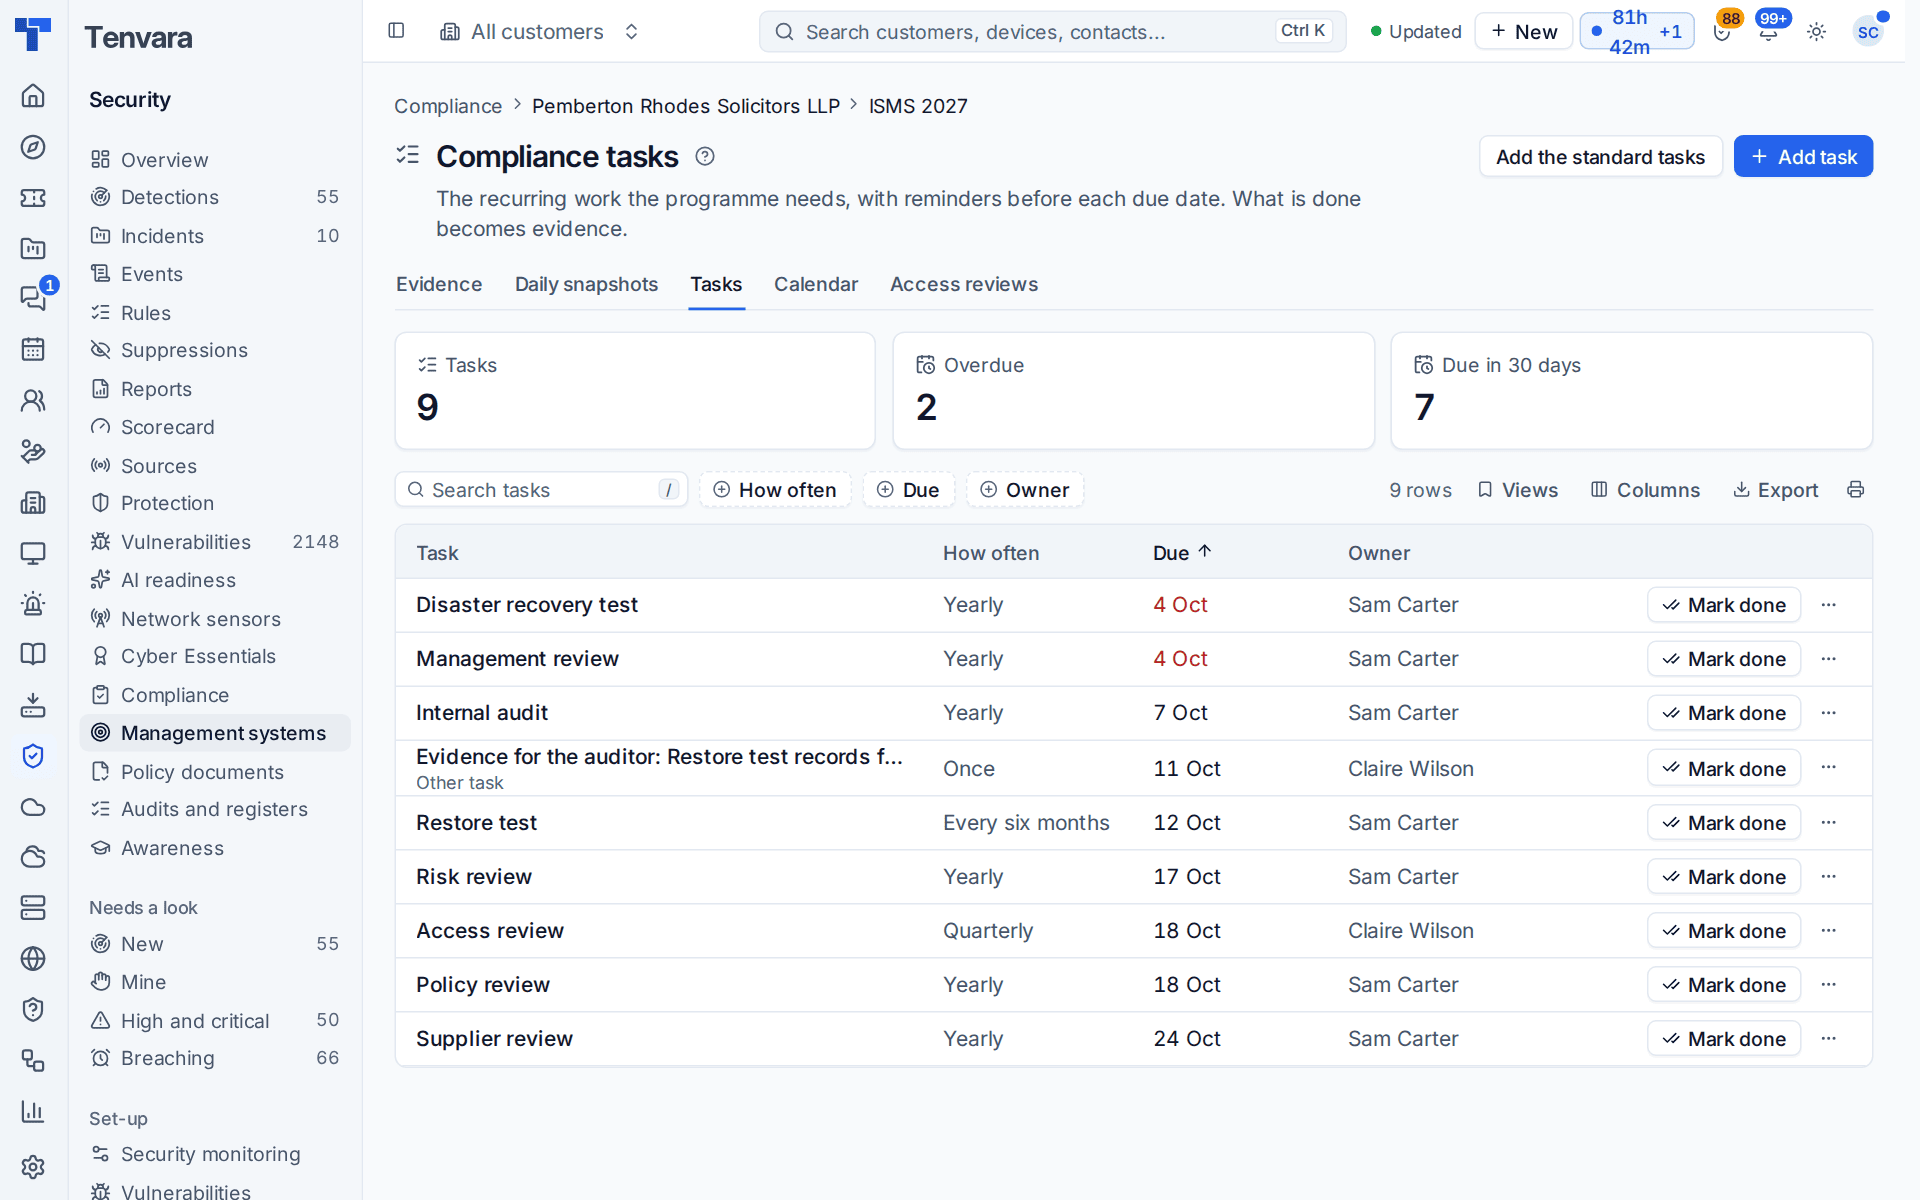Switch to the Daily snapshots tab
The width and height of the screenshot is (1920, 1200).
point(586,284)
